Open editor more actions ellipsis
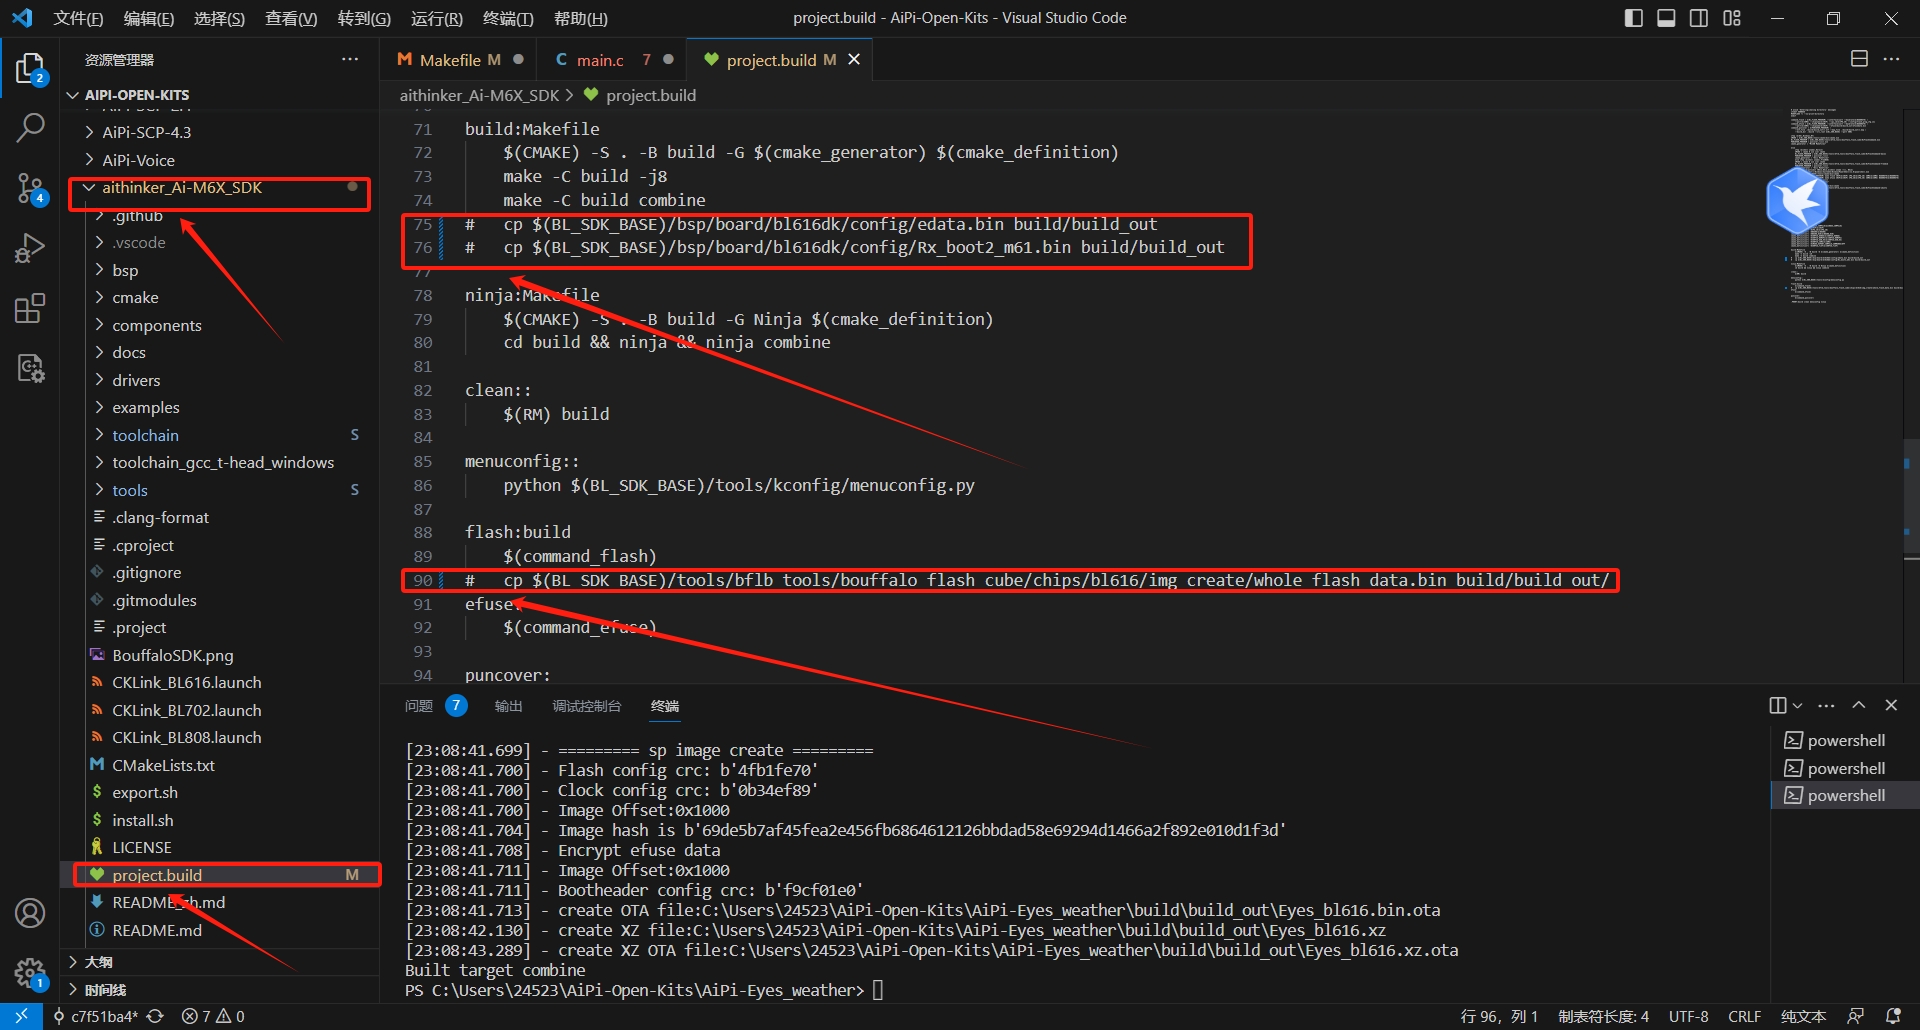The height and width of the screenshot is (1030, 1920). pyautogui.click(x=1891, y=59)
